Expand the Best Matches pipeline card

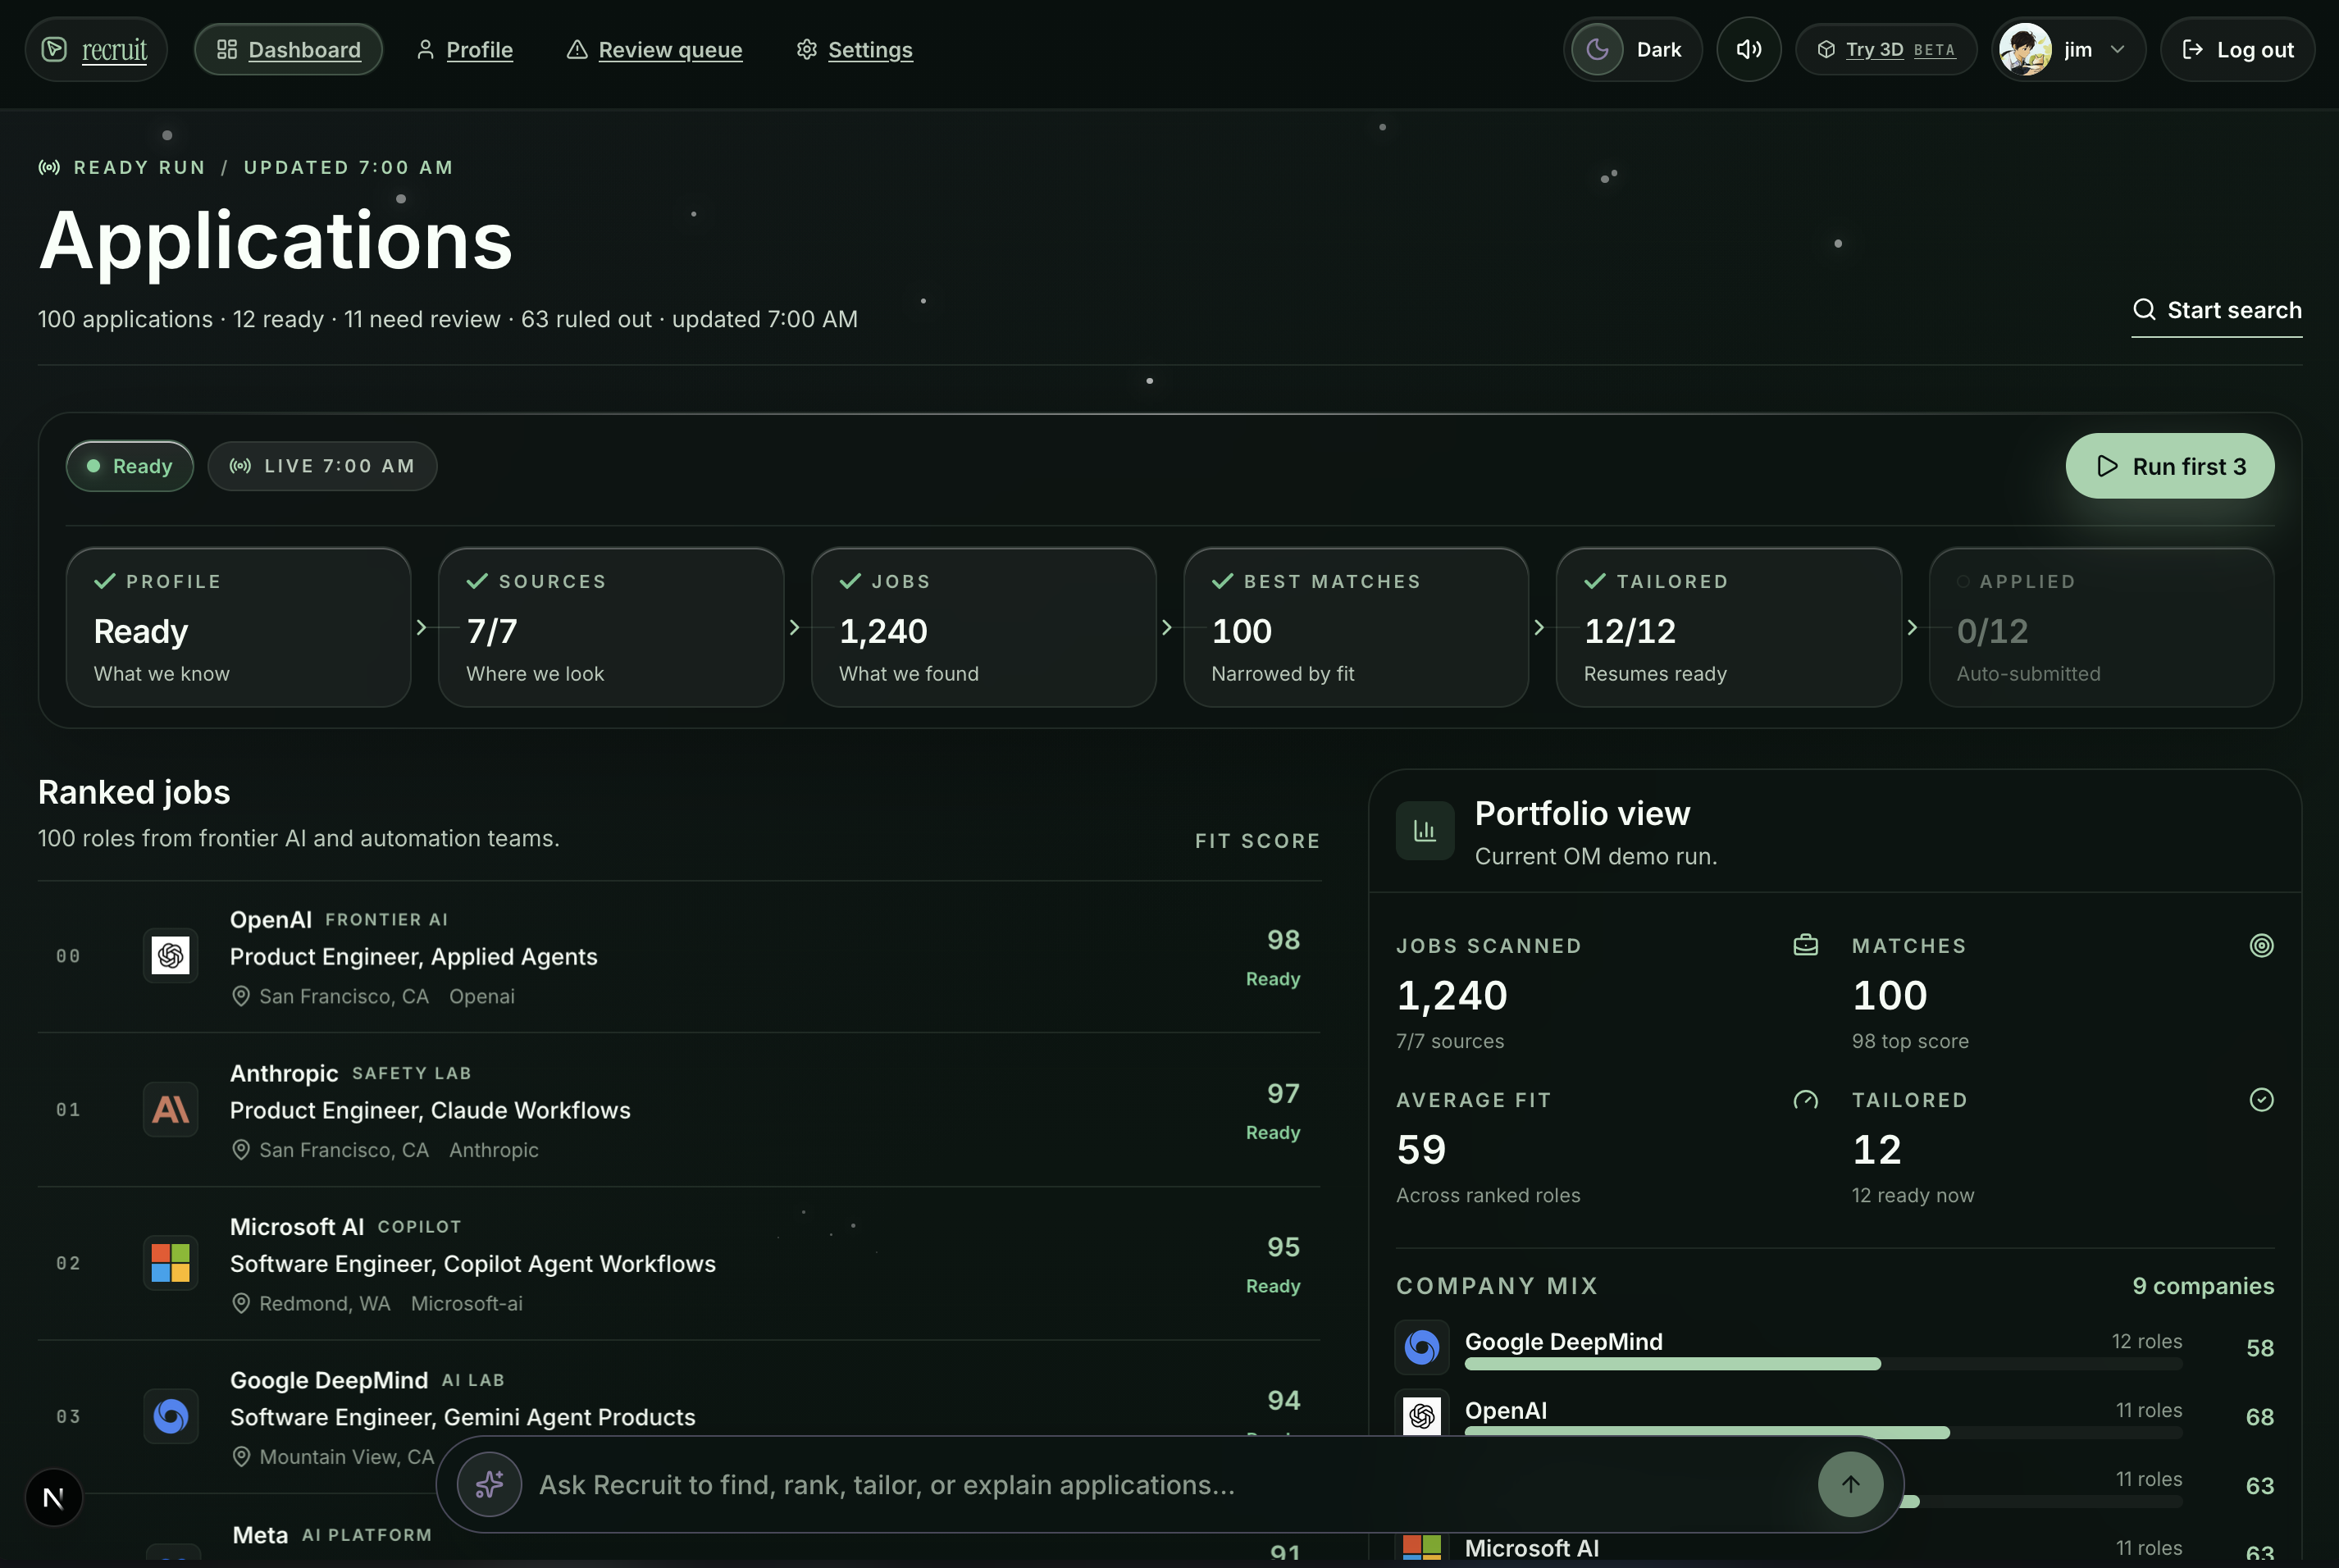coord(1355,627)
